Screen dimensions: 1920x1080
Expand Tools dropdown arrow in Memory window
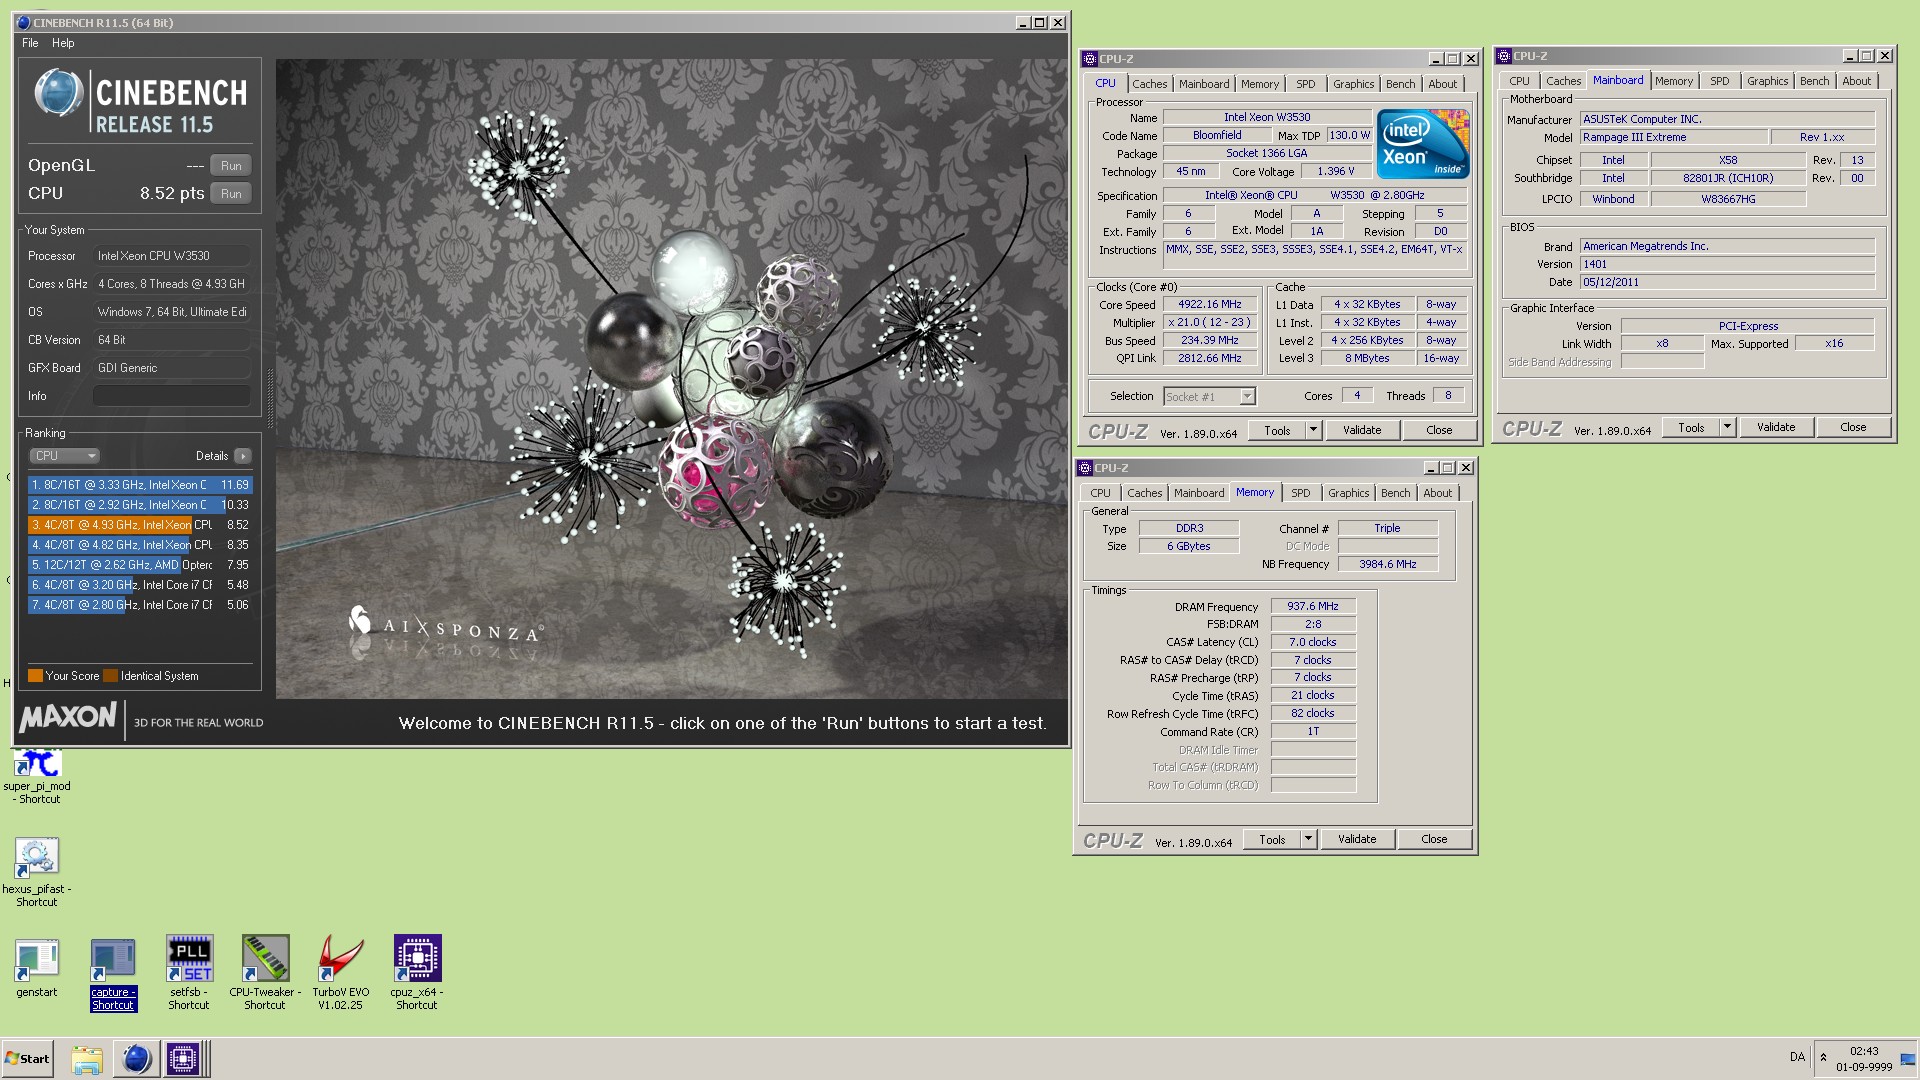click(1308, 840)
